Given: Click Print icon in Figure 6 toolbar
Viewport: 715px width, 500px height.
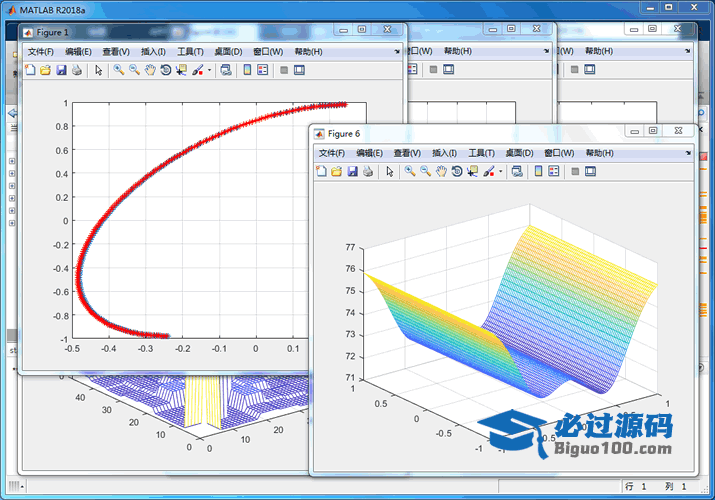Looking at the screenshot, I should [367, 172].
